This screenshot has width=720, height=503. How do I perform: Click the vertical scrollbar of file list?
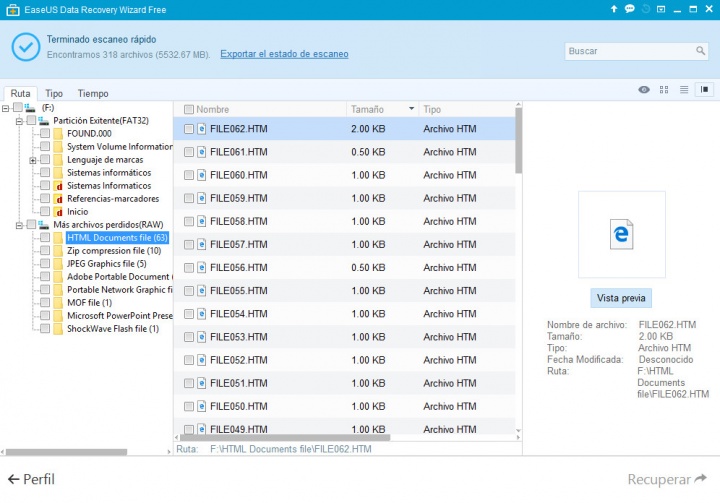(x=518, y=141)
